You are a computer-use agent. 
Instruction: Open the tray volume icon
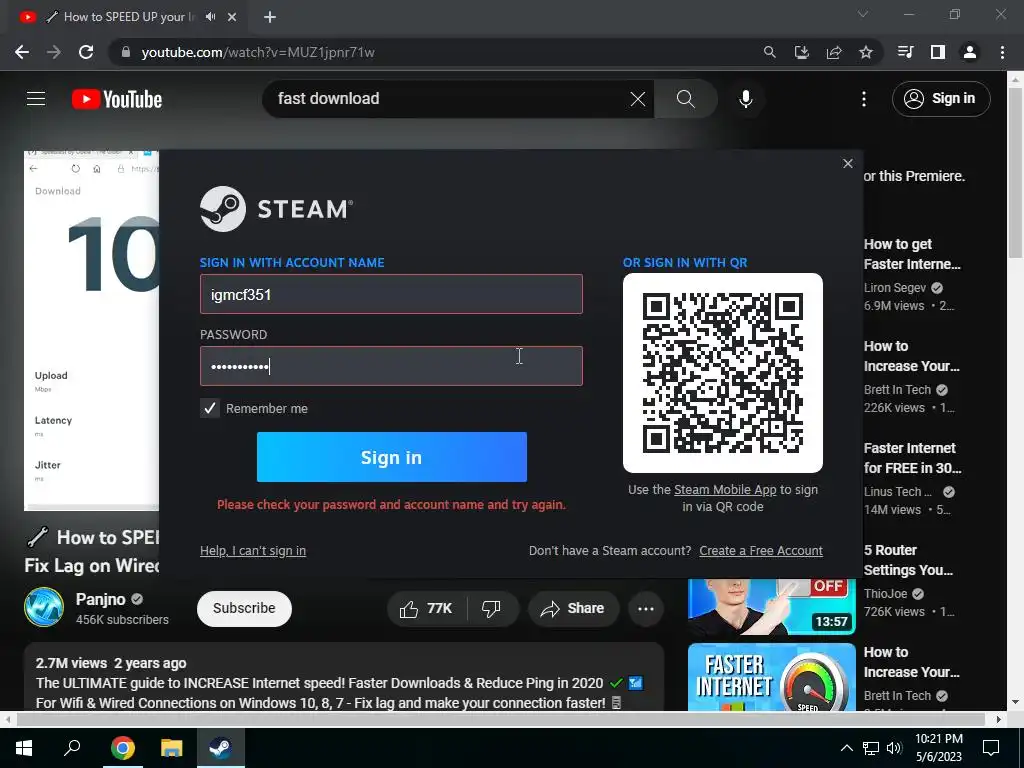click(x=895, y=748)
